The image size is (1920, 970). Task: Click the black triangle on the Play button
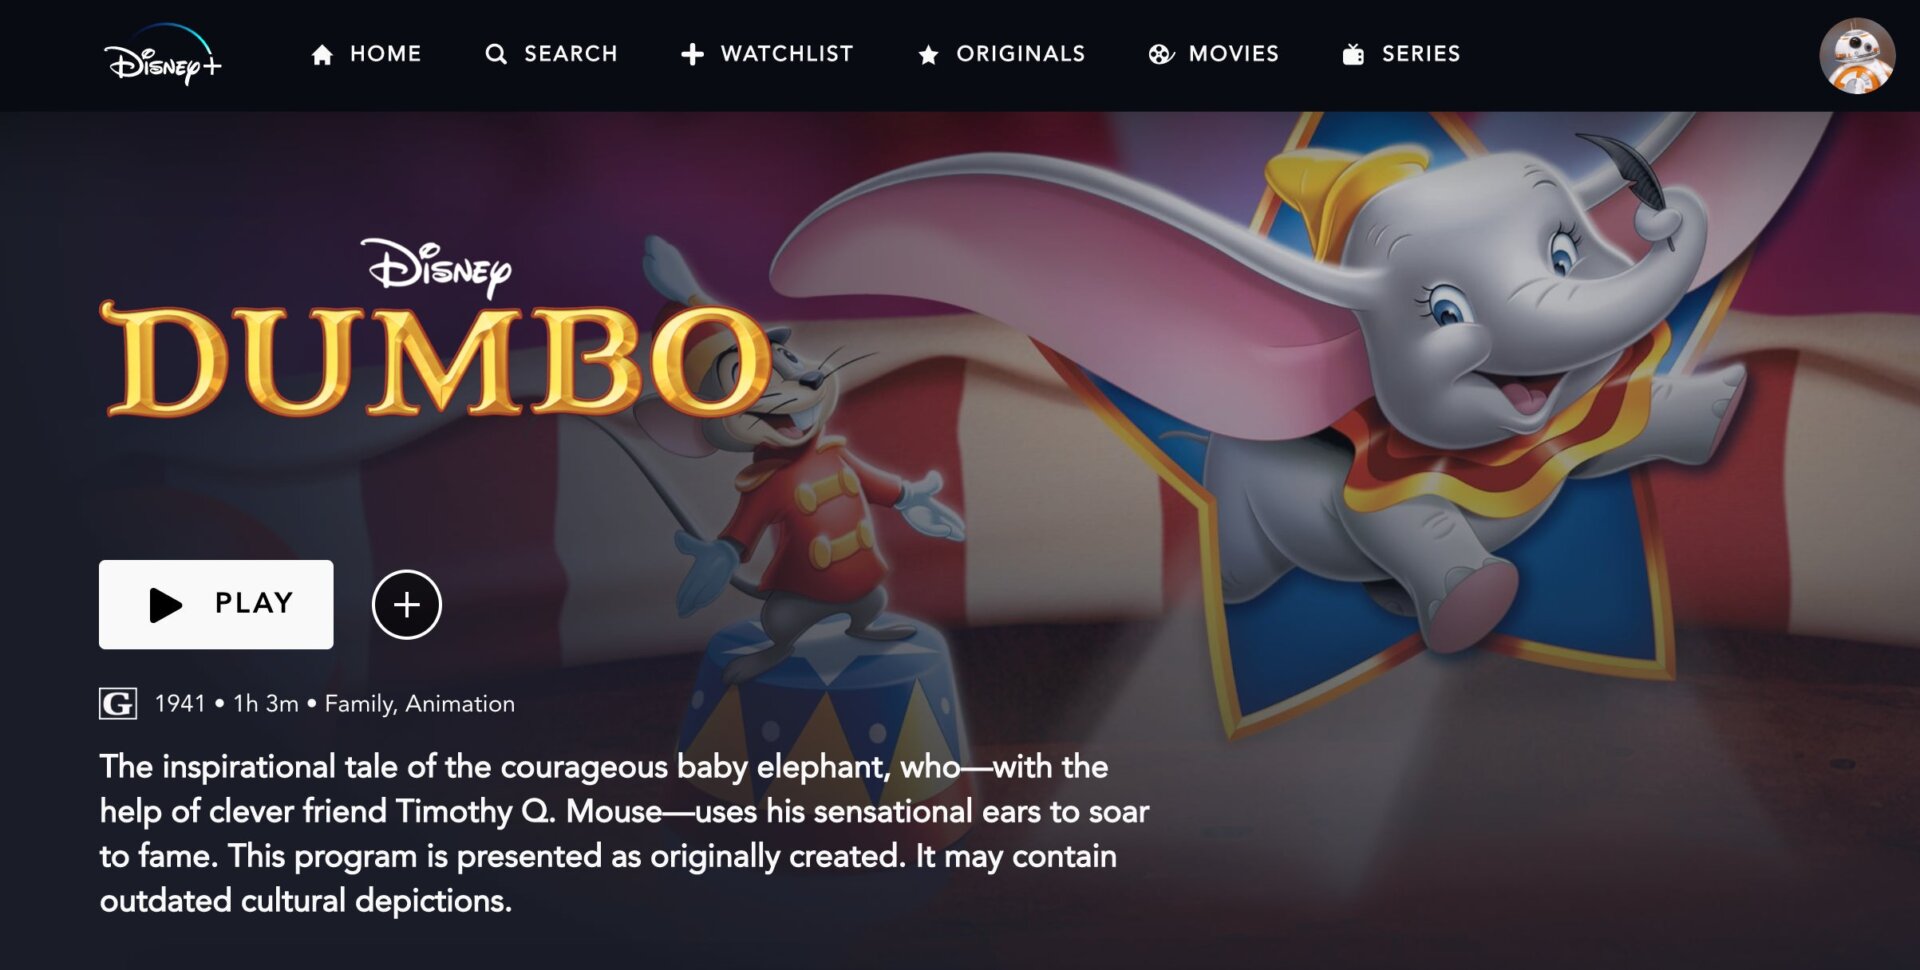[165, 605]
